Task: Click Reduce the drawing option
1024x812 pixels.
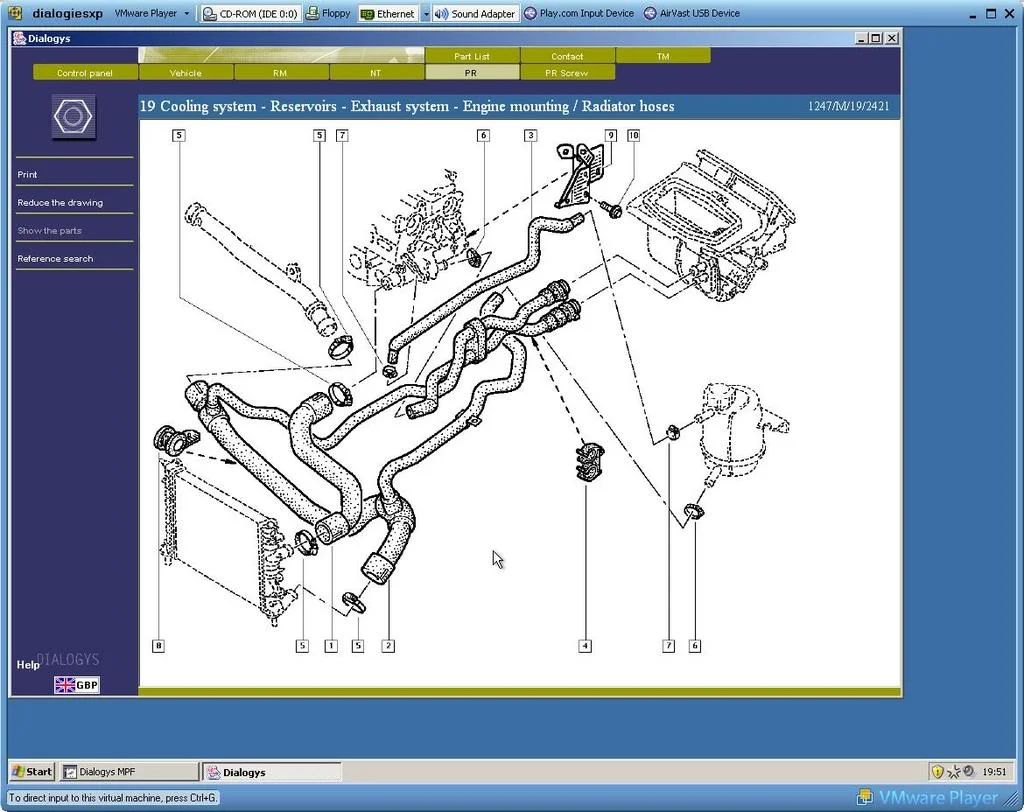Action: point(60,203)
